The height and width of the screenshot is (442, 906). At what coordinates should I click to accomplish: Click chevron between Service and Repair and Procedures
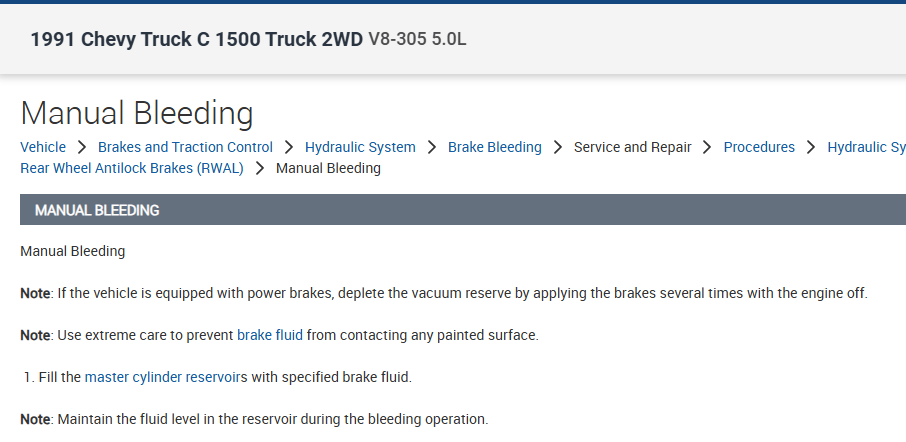click(x=708, y=147)
